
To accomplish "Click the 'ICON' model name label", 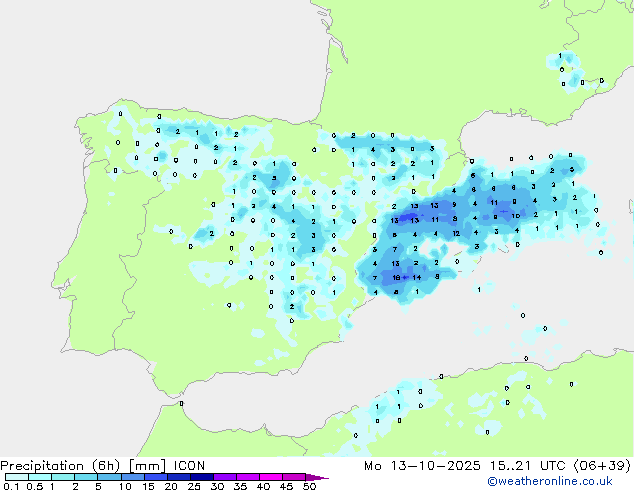I will pos(189,466).
